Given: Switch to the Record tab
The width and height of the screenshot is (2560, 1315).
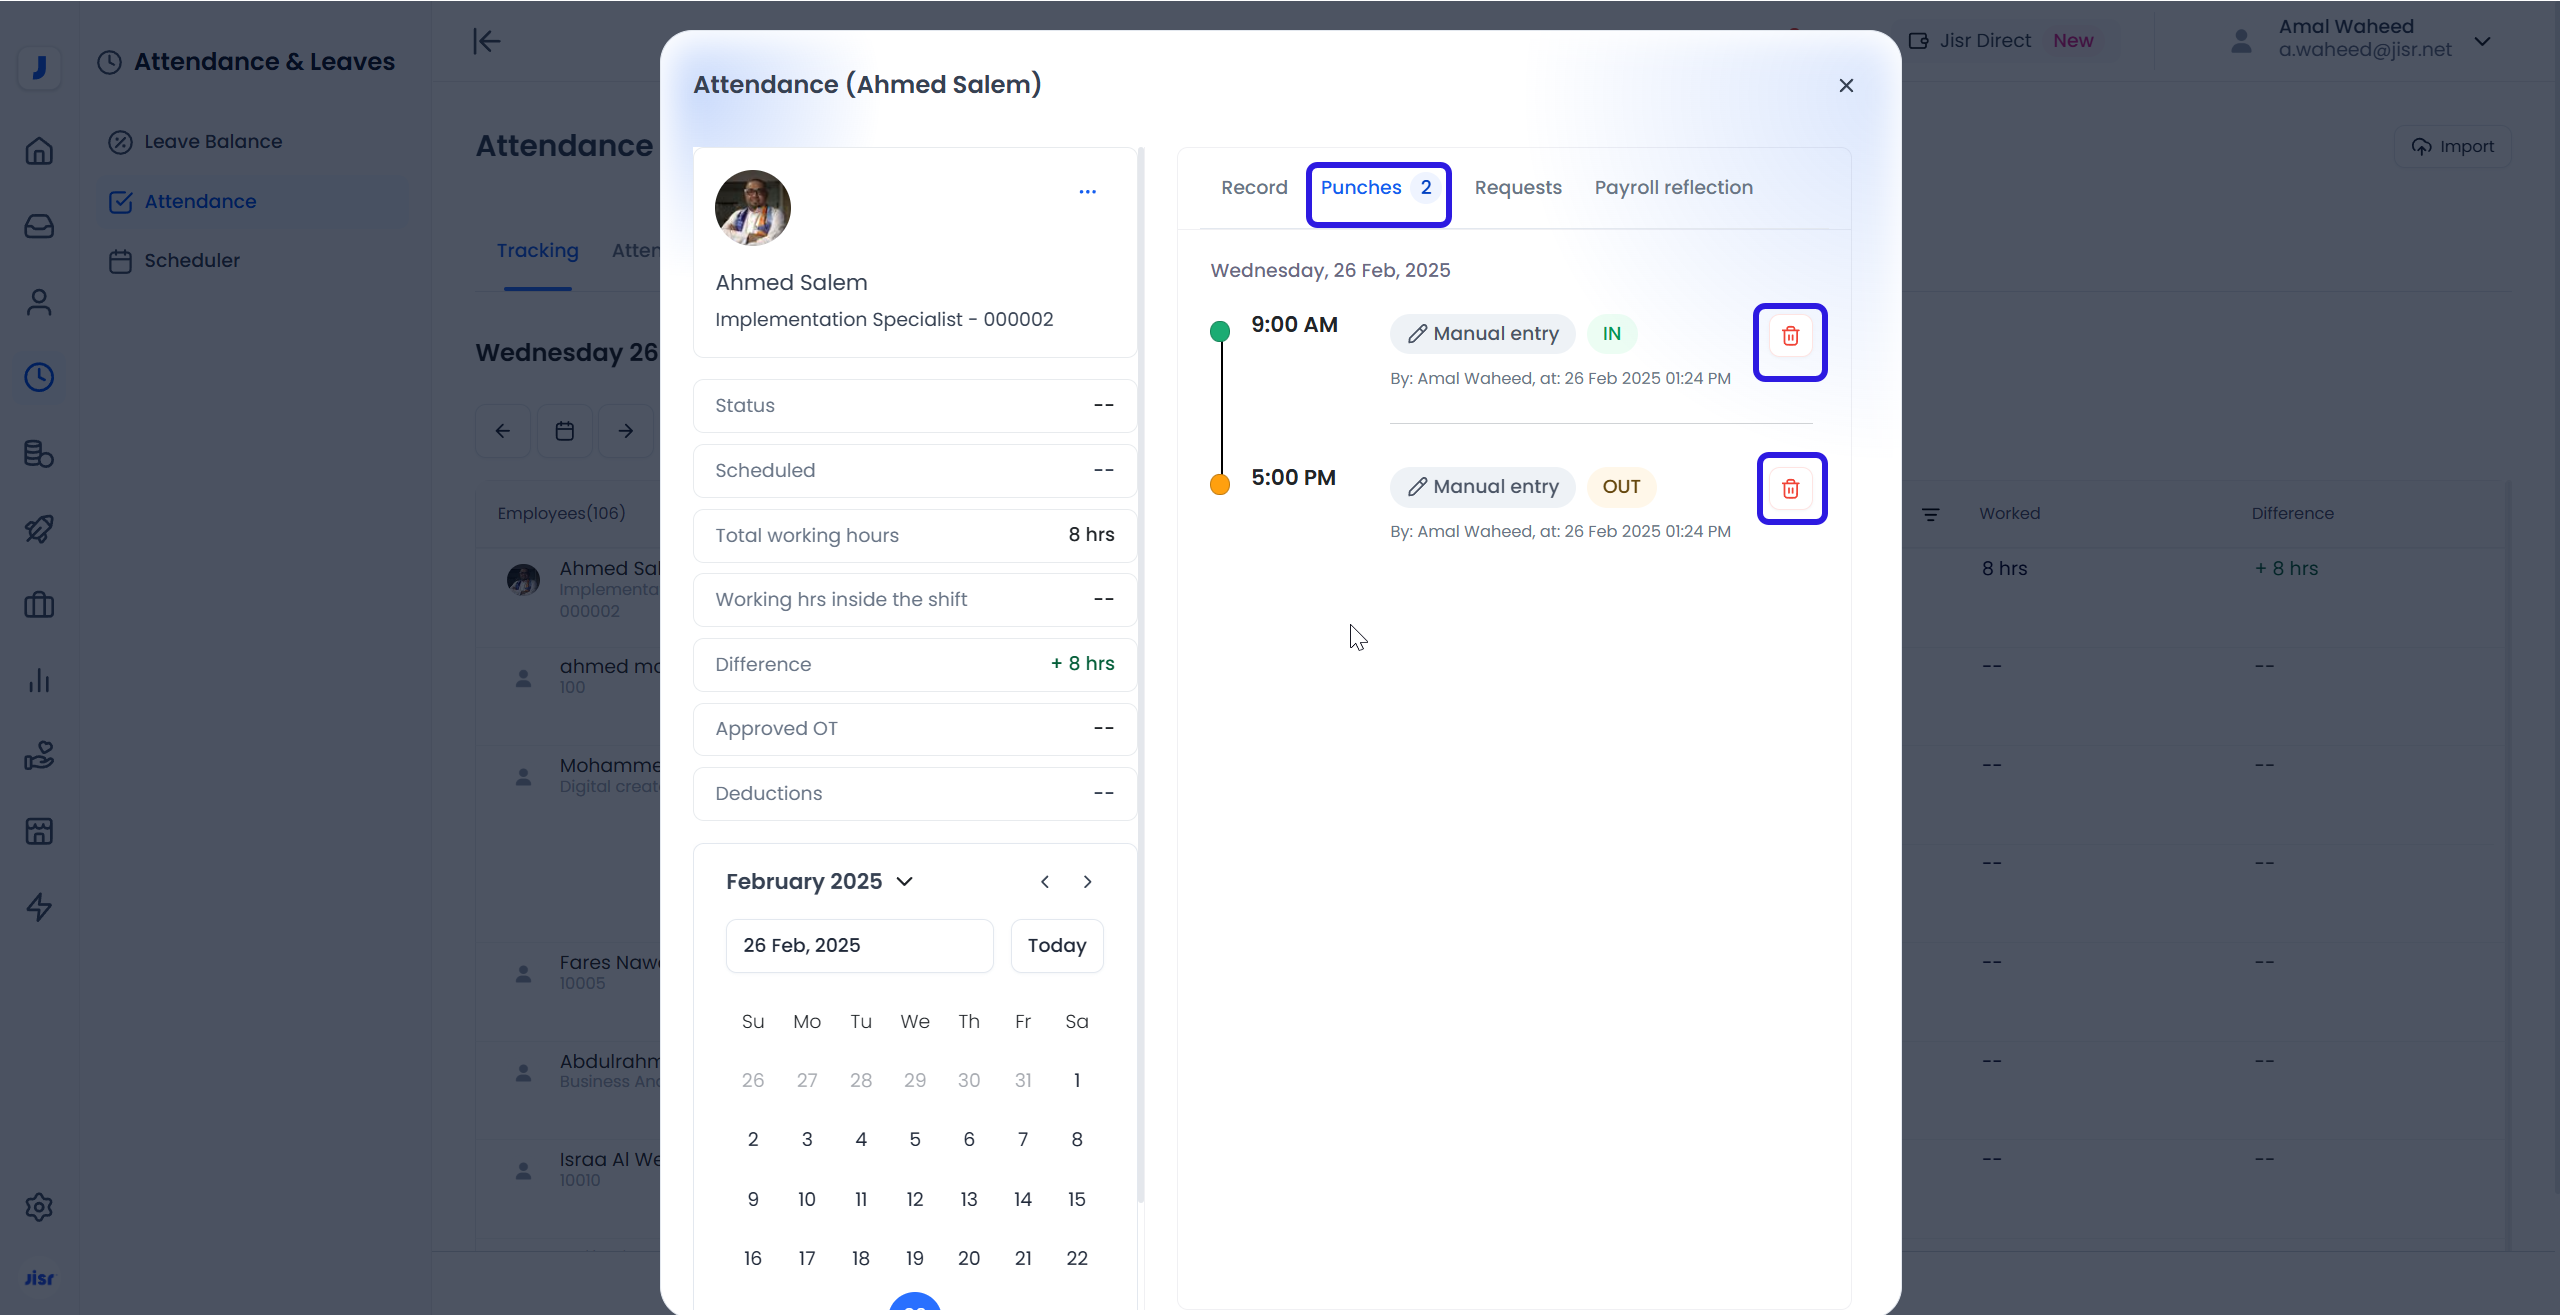Looking at the screenshot, I should 1254,188.
